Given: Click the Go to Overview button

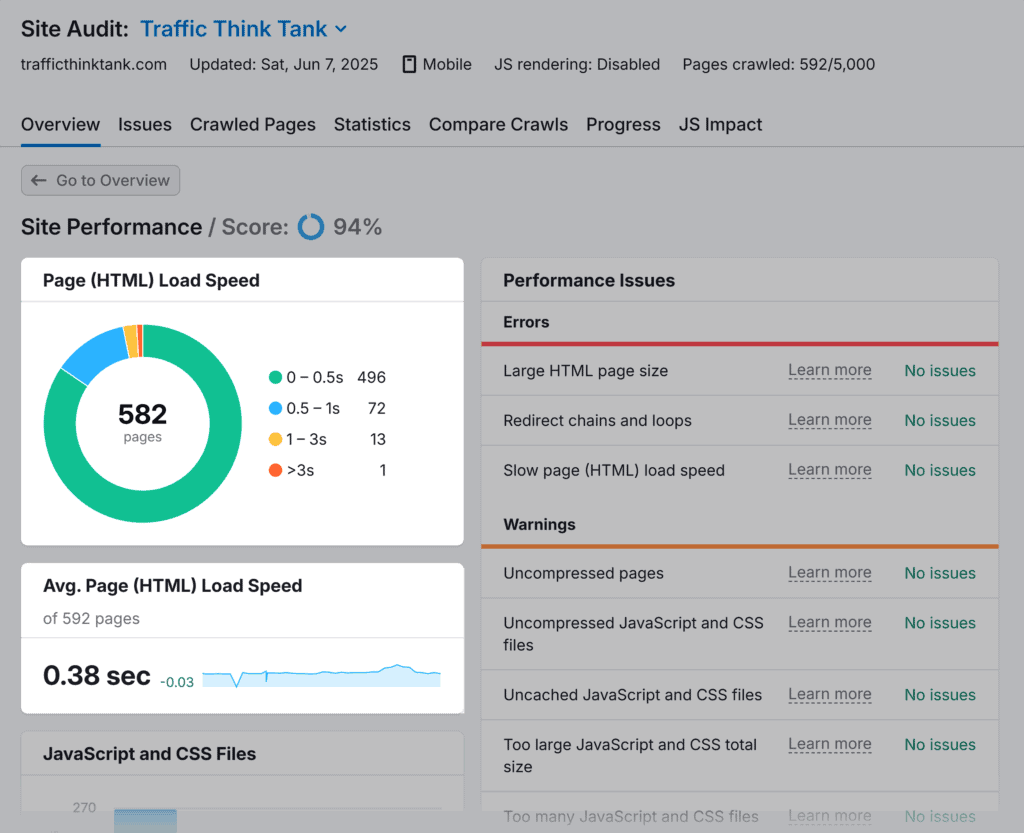Looking at the screenshot, I should (x=100, y=180).
